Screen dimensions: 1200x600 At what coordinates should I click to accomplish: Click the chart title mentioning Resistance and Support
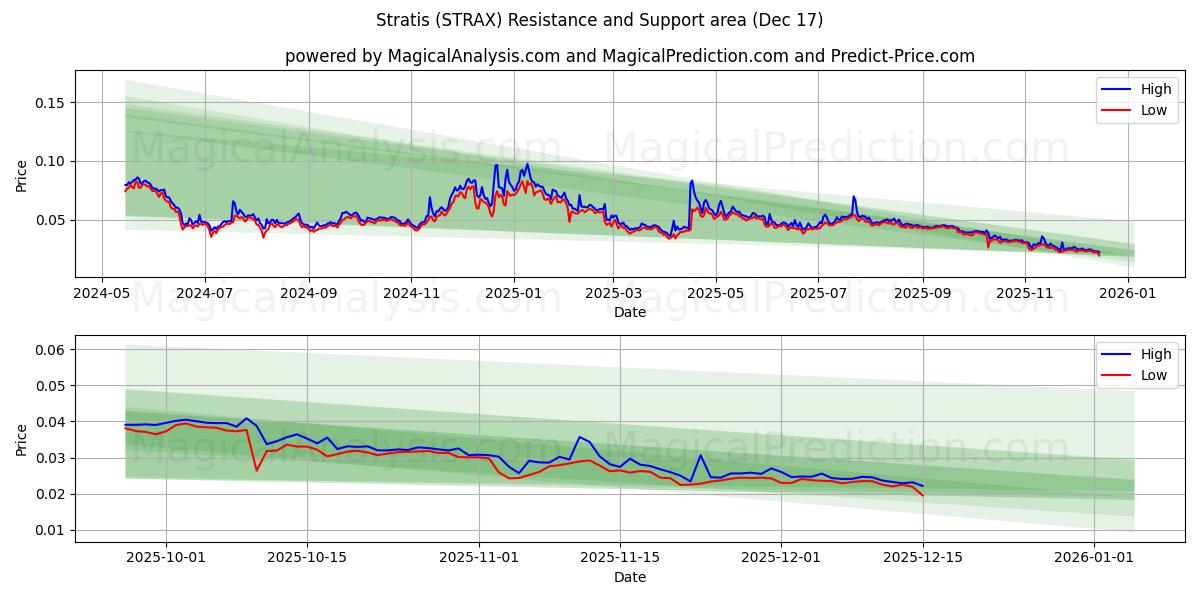pos(600,20)
